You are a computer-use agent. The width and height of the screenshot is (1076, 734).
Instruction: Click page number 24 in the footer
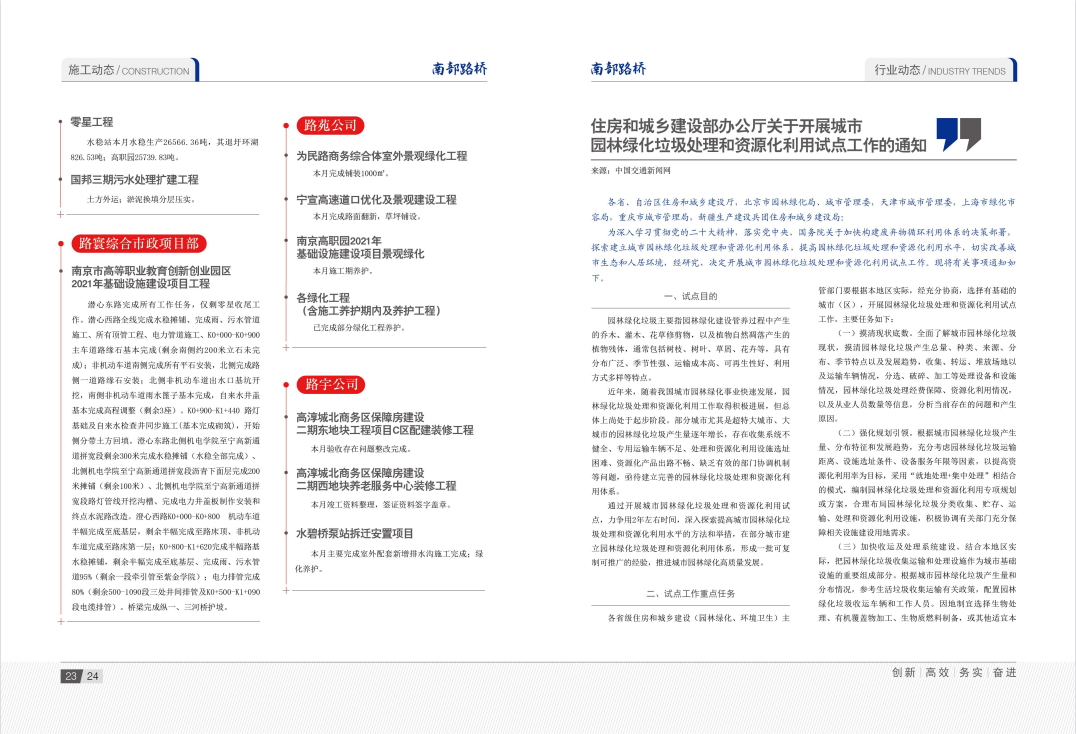93,676
